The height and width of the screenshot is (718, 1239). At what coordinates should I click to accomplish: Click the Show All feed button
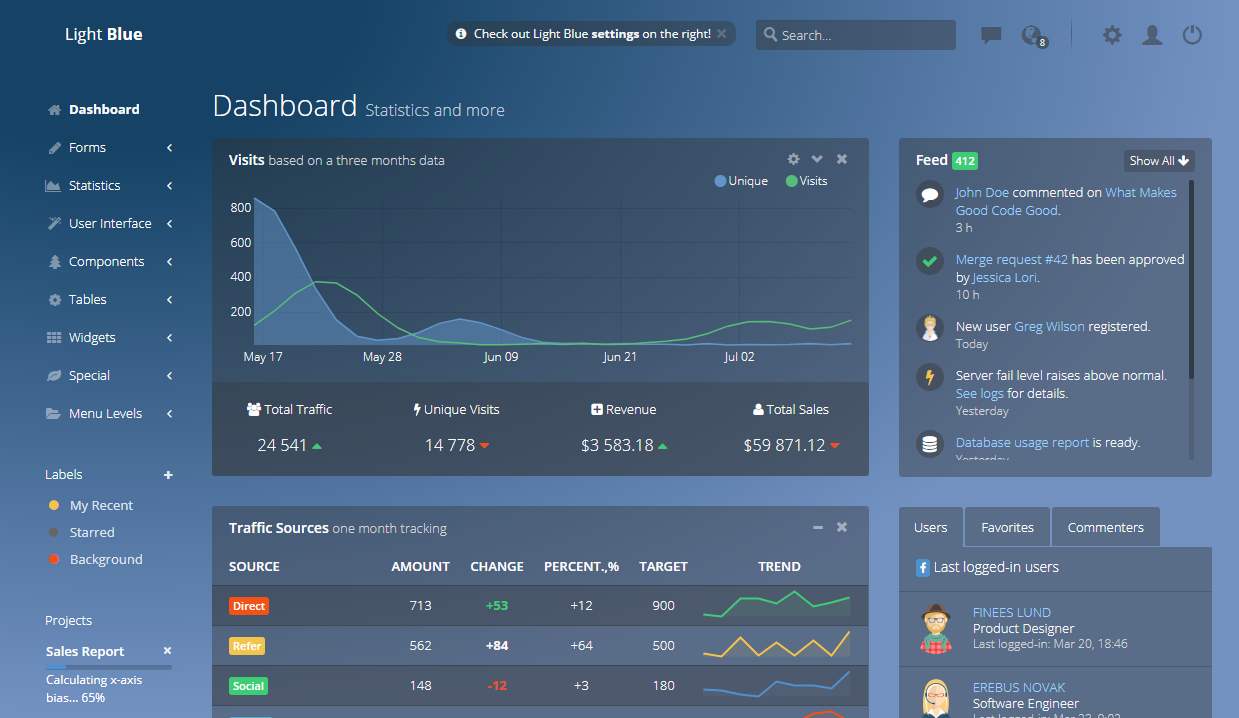1159,161
